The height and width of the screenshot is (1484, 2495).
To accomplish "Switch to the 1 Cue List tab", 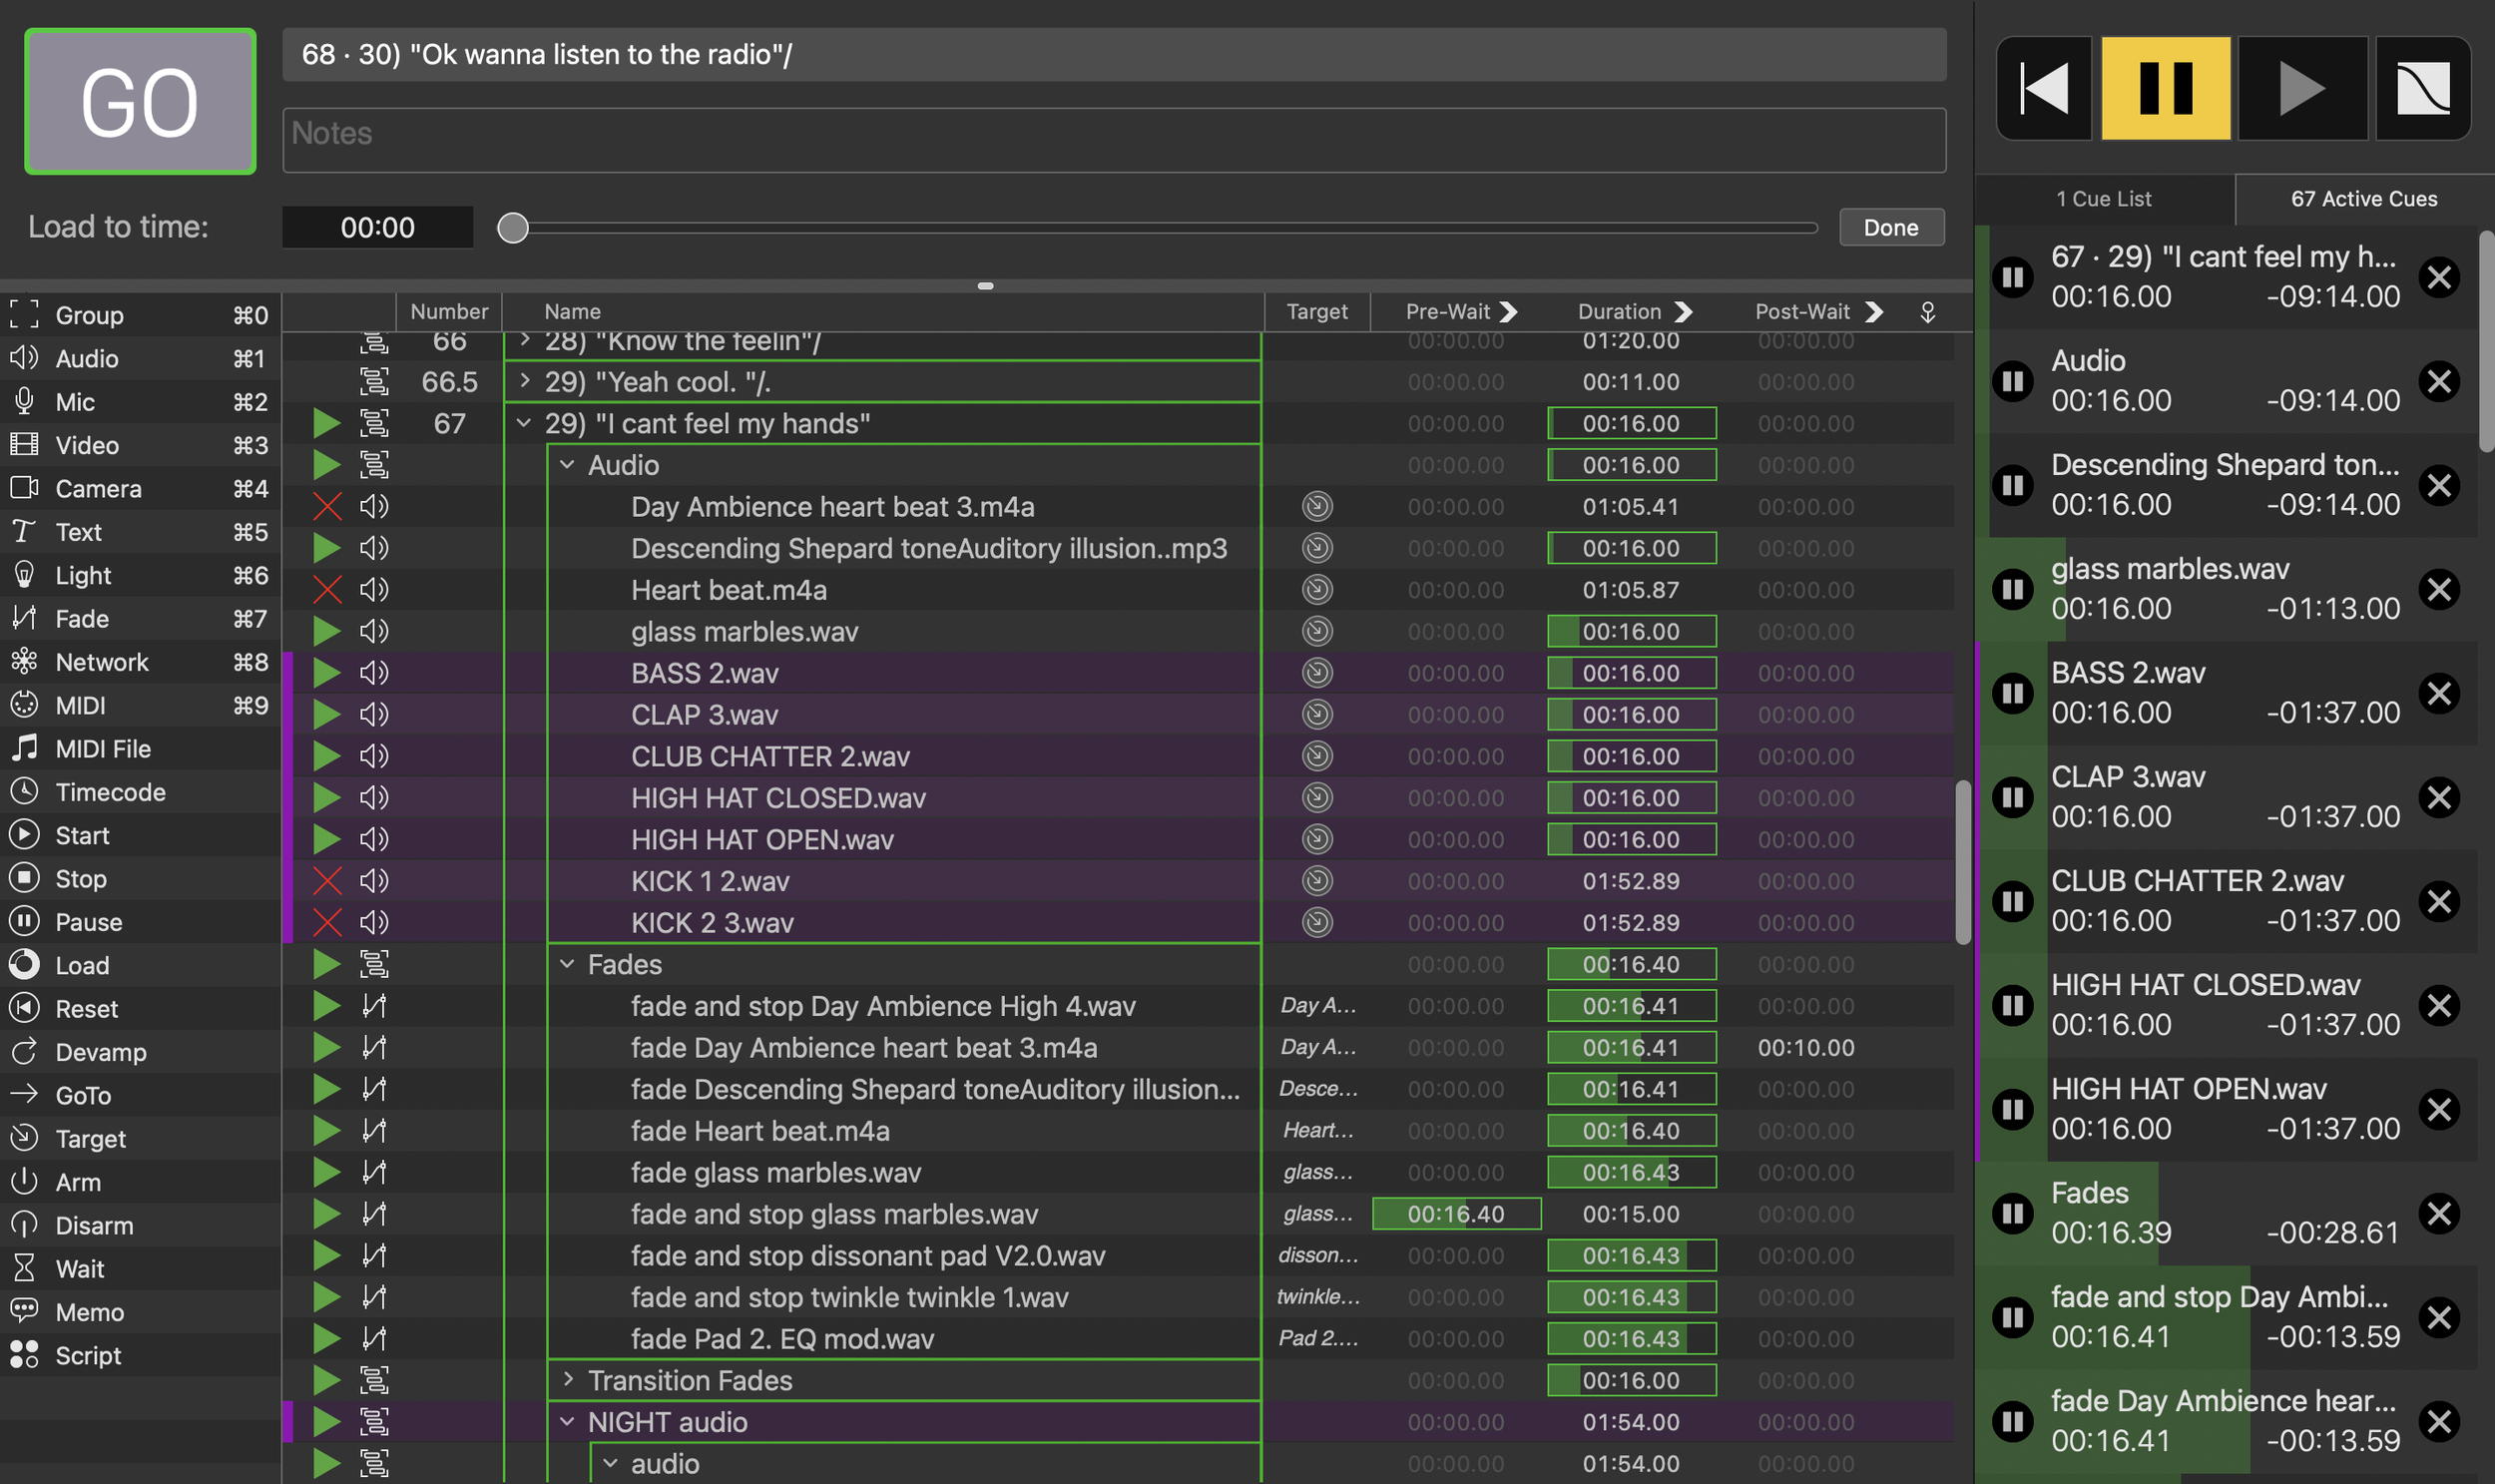I will [2103, 199].
